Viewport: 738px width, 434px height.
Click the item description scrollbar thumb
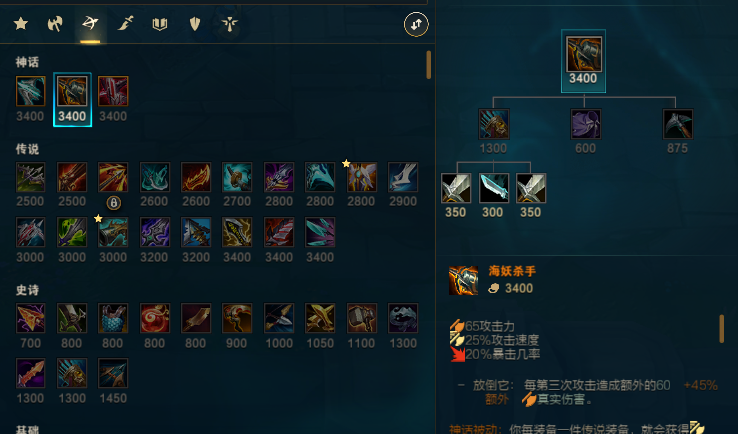[x=722, y=329]
